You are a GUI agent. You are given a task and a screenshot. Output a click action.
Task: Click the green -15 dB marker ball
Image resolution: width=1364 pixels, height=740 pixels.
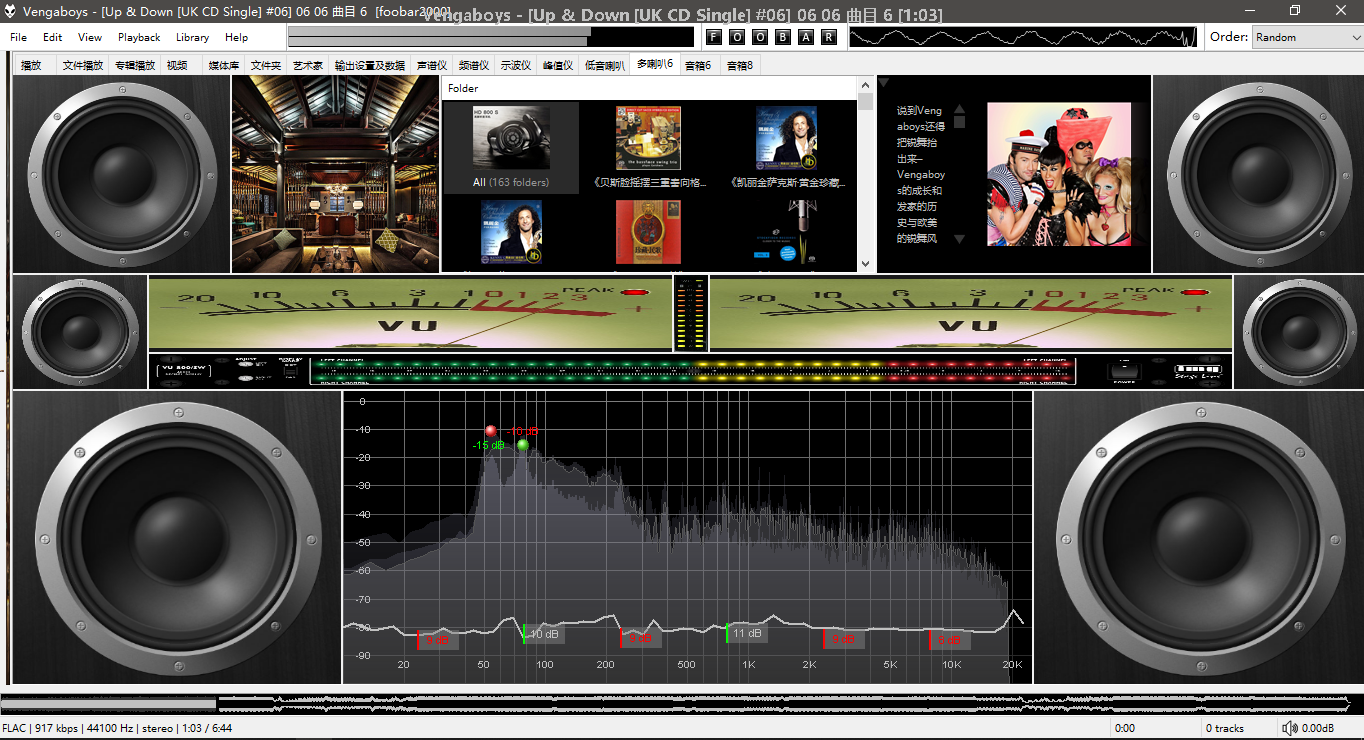(x=522, y=445)
